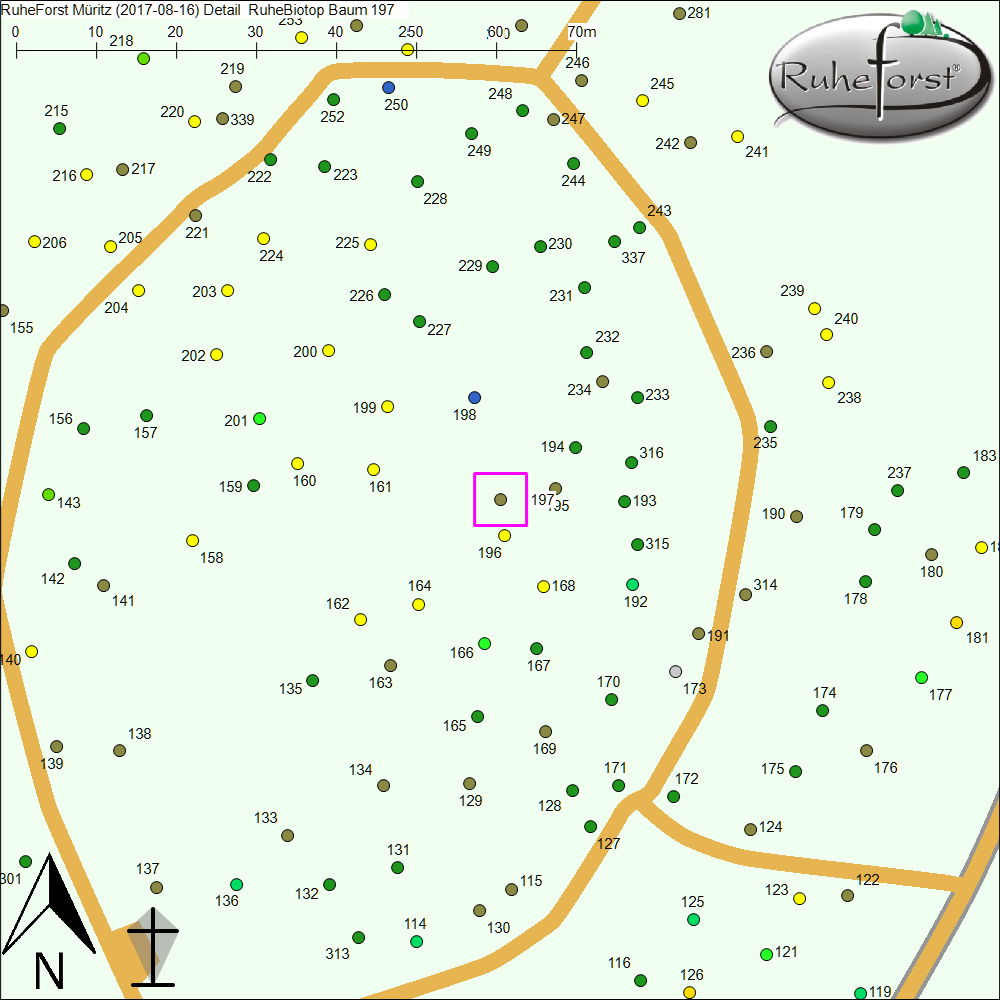The height and width of the screenshot is (1000, 1000).
Task: Choose the yellow marker for tree 245
Action: (643, 100)
